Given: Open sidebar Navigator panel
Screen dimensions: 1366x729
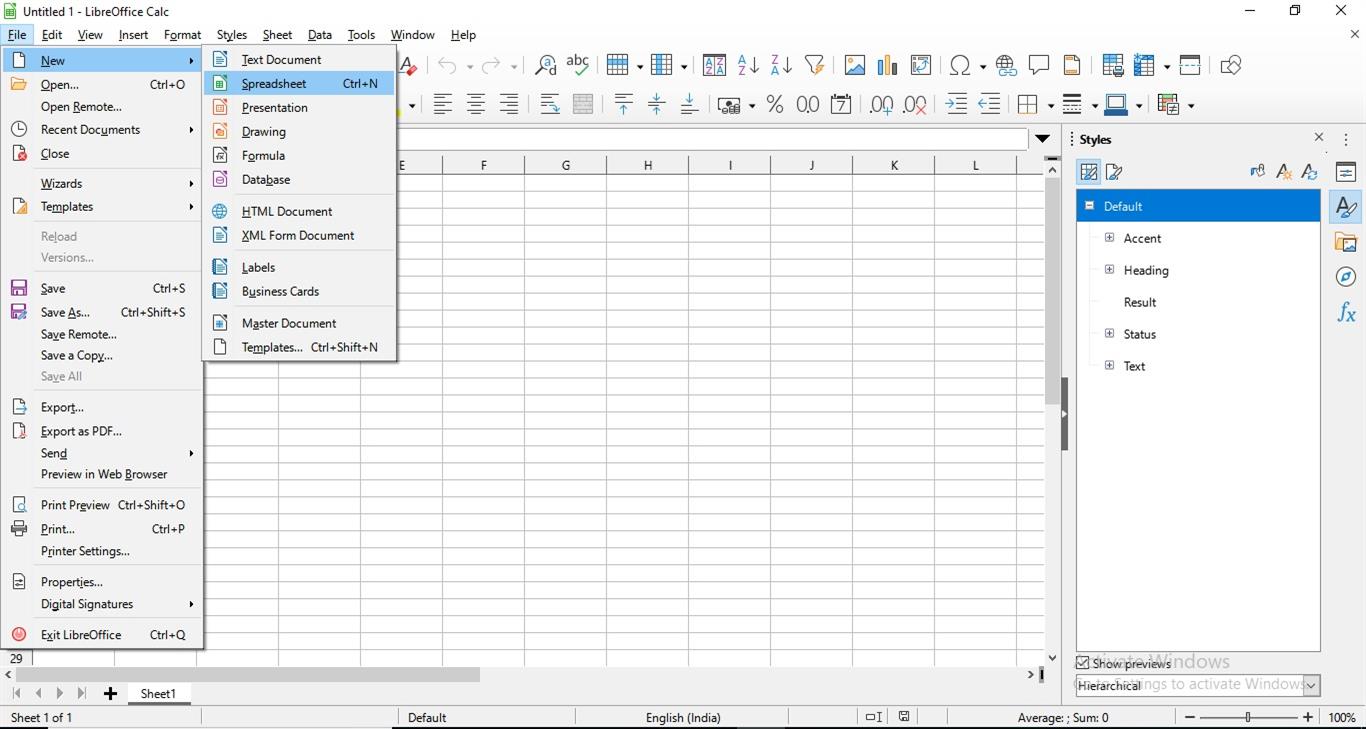Looking at the screenshot, I should pyautogui.click(x=1346, y=277).
